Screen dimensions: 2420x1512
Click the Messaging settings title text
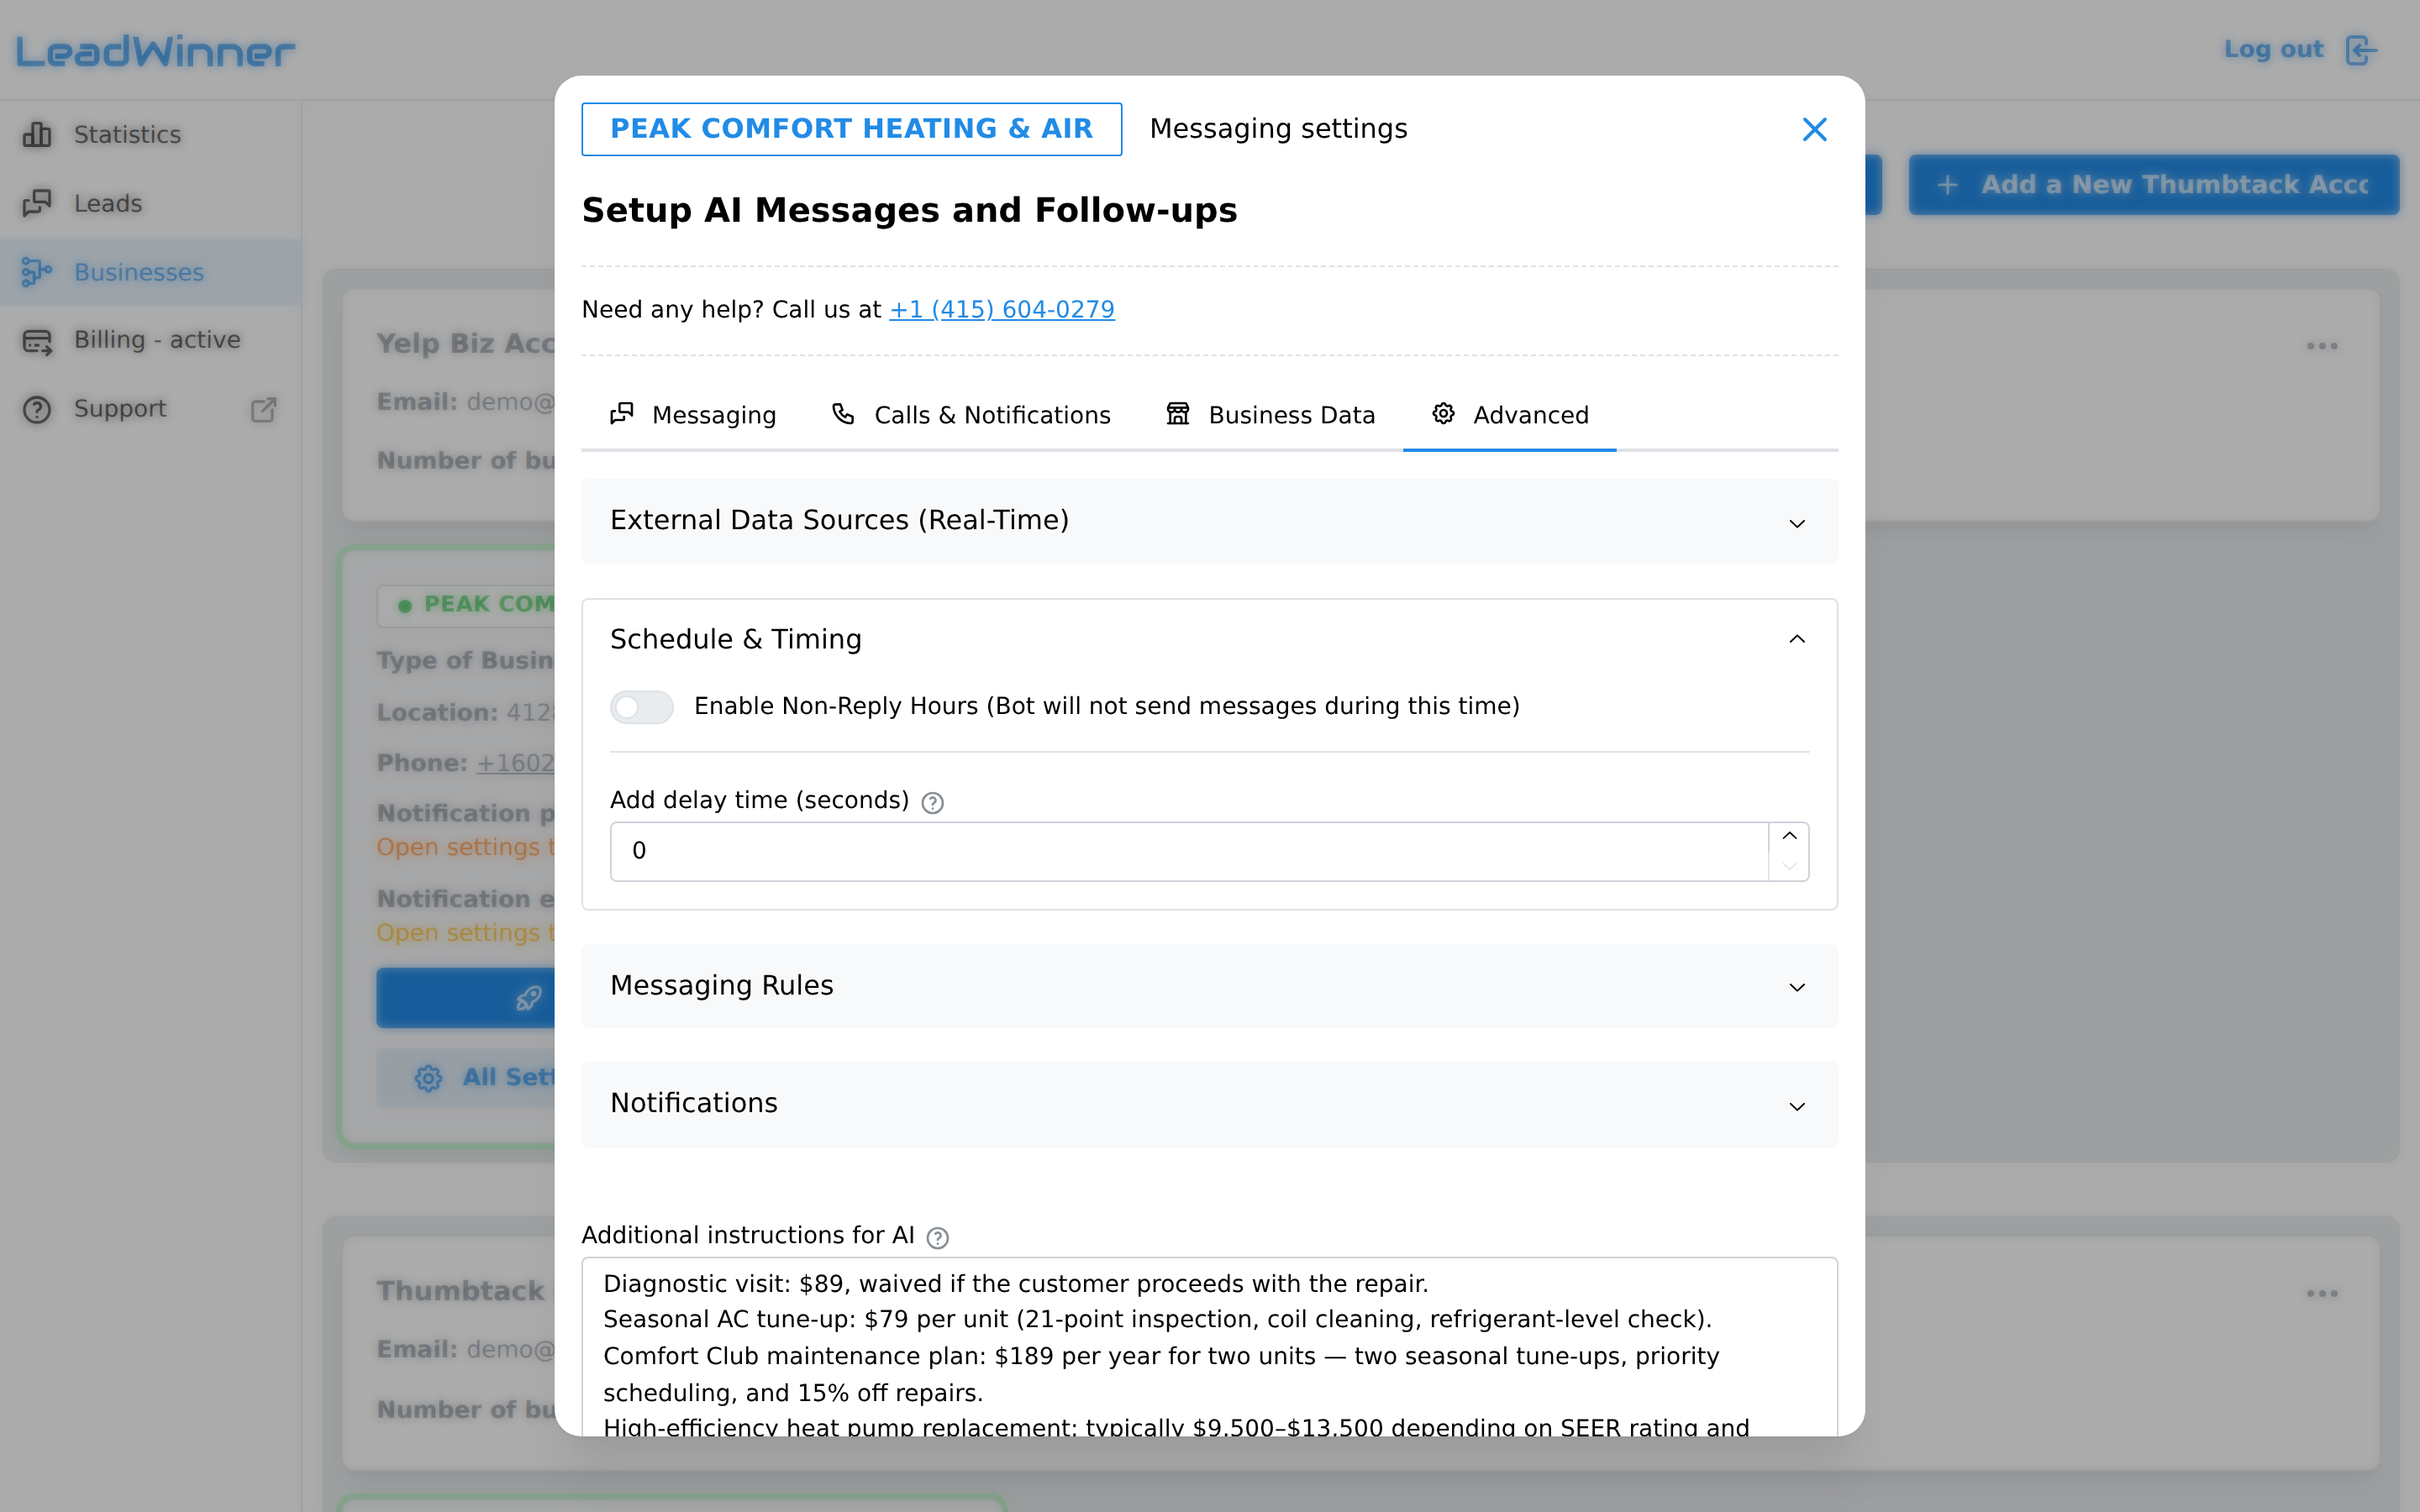coord(1278,129)
